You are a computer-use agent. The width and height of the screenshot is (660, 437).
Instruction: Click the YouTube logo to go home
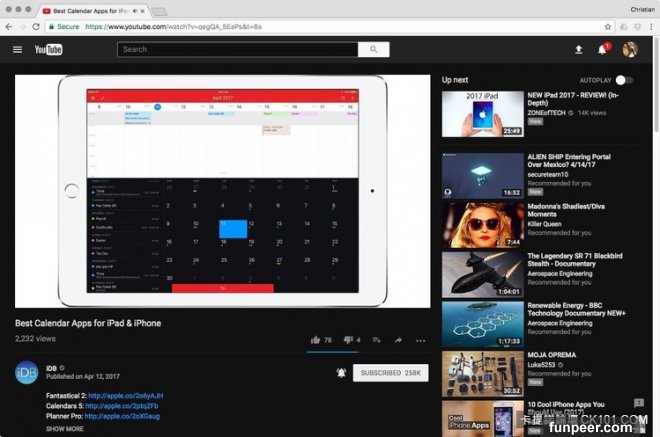(49, 49)
